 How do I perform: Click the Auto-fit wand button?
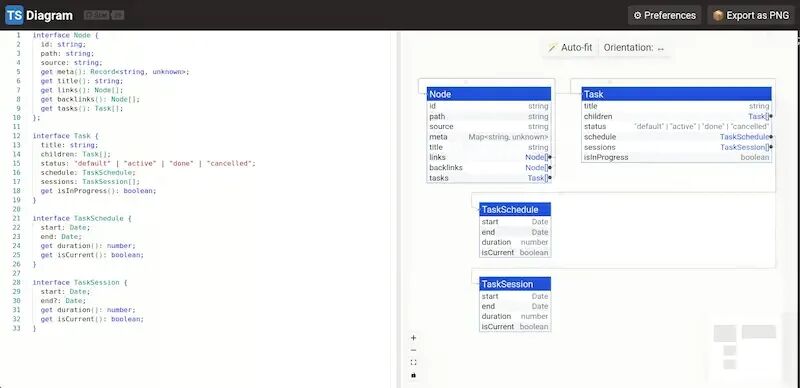[570, 47]
